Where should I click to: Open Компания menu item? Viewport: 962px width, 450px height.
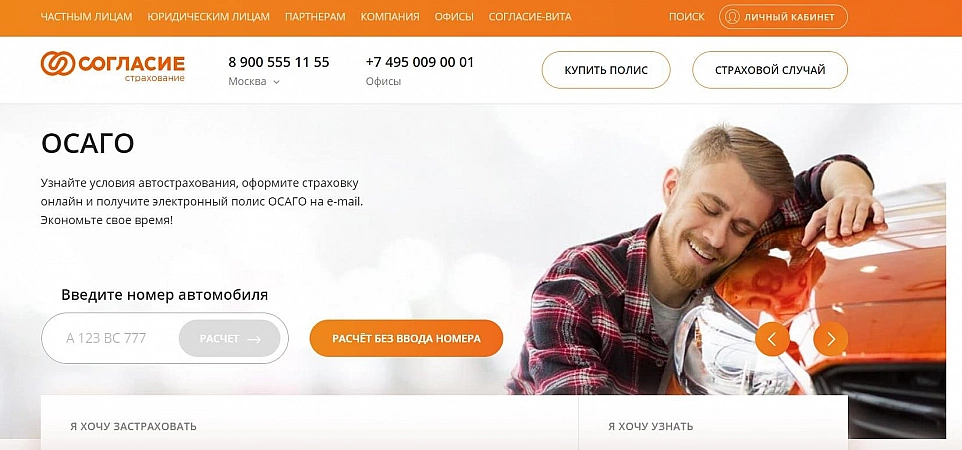(x=390, y=17)
